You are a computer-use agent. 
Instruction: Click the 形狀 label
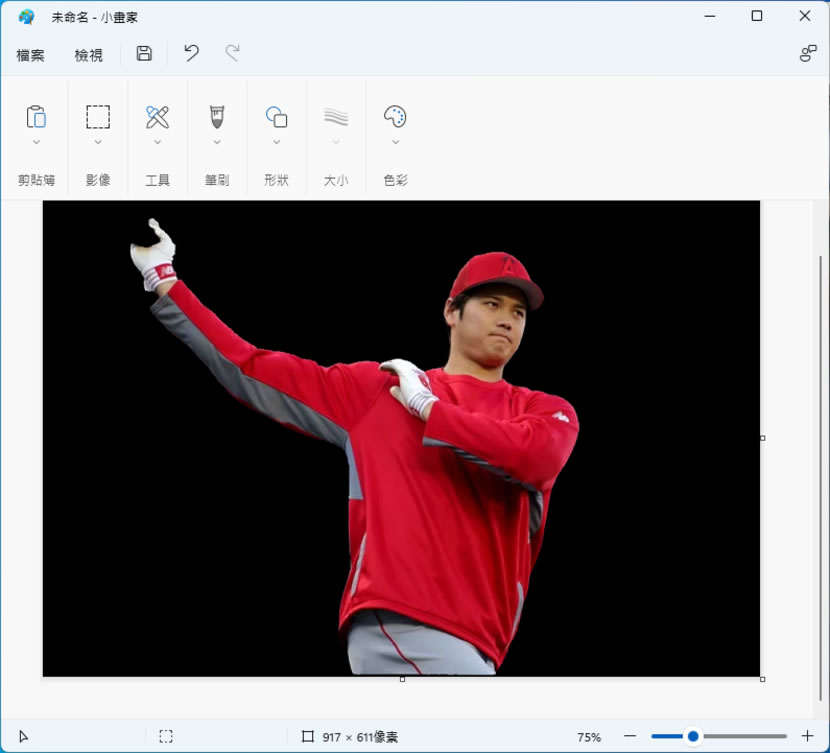276,180
